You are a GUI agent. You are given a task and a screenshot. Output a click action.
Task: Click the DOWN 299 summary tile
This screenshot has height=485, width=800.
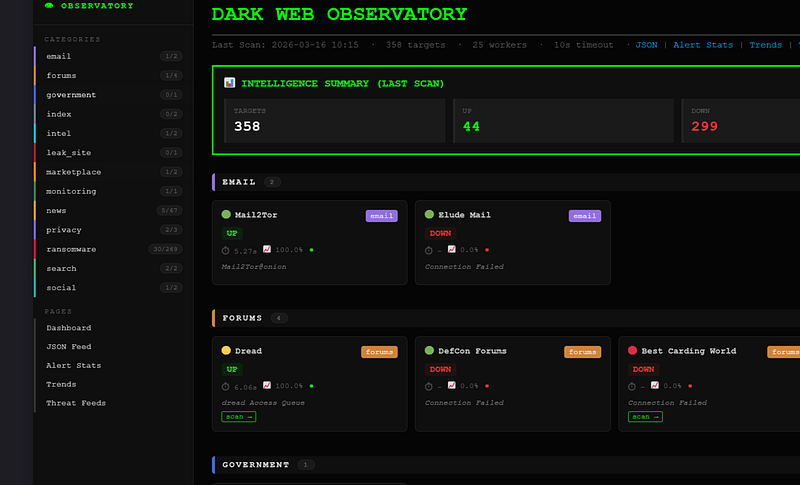point(741,121)
